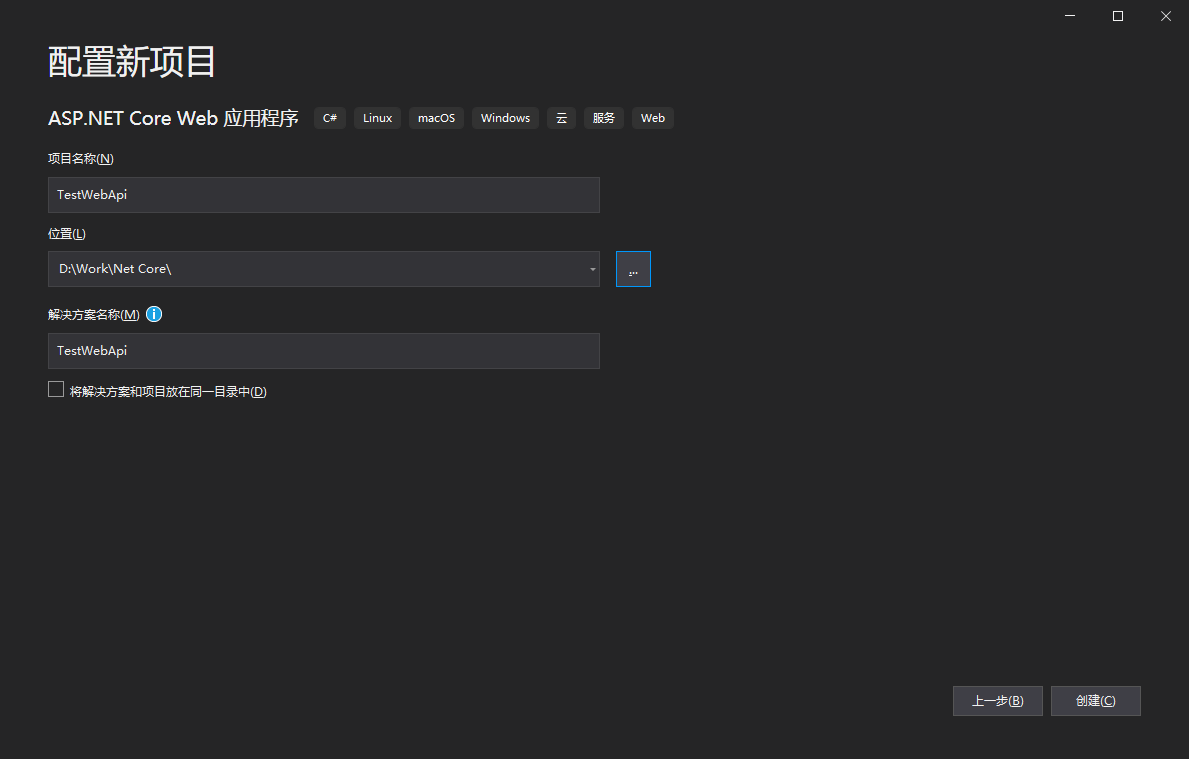Minimize the configure project window

click(1070, 16)
